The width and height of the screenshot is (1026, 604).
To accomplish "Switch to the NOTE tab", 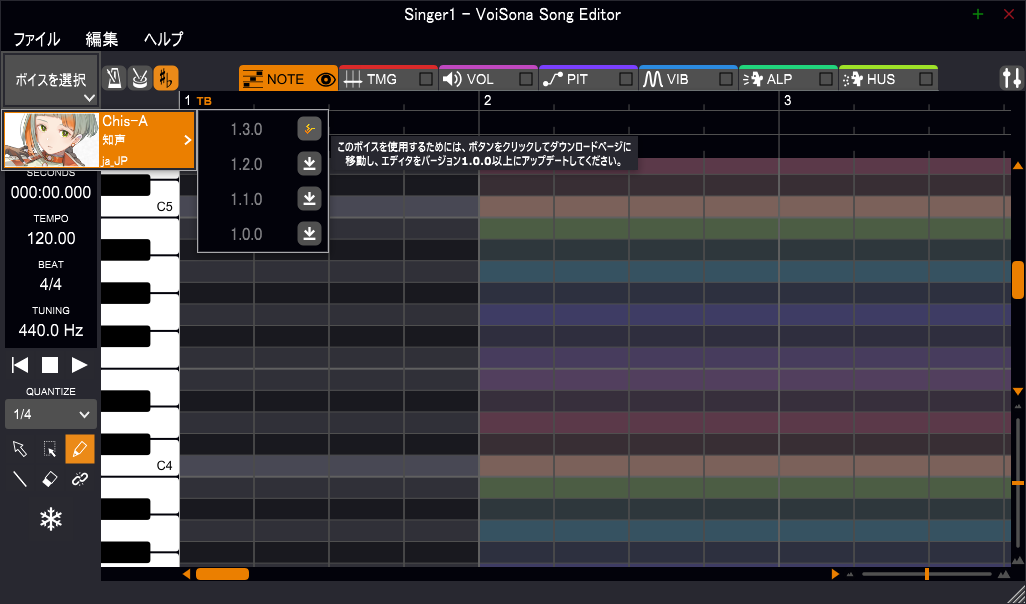I will (289, 79).
